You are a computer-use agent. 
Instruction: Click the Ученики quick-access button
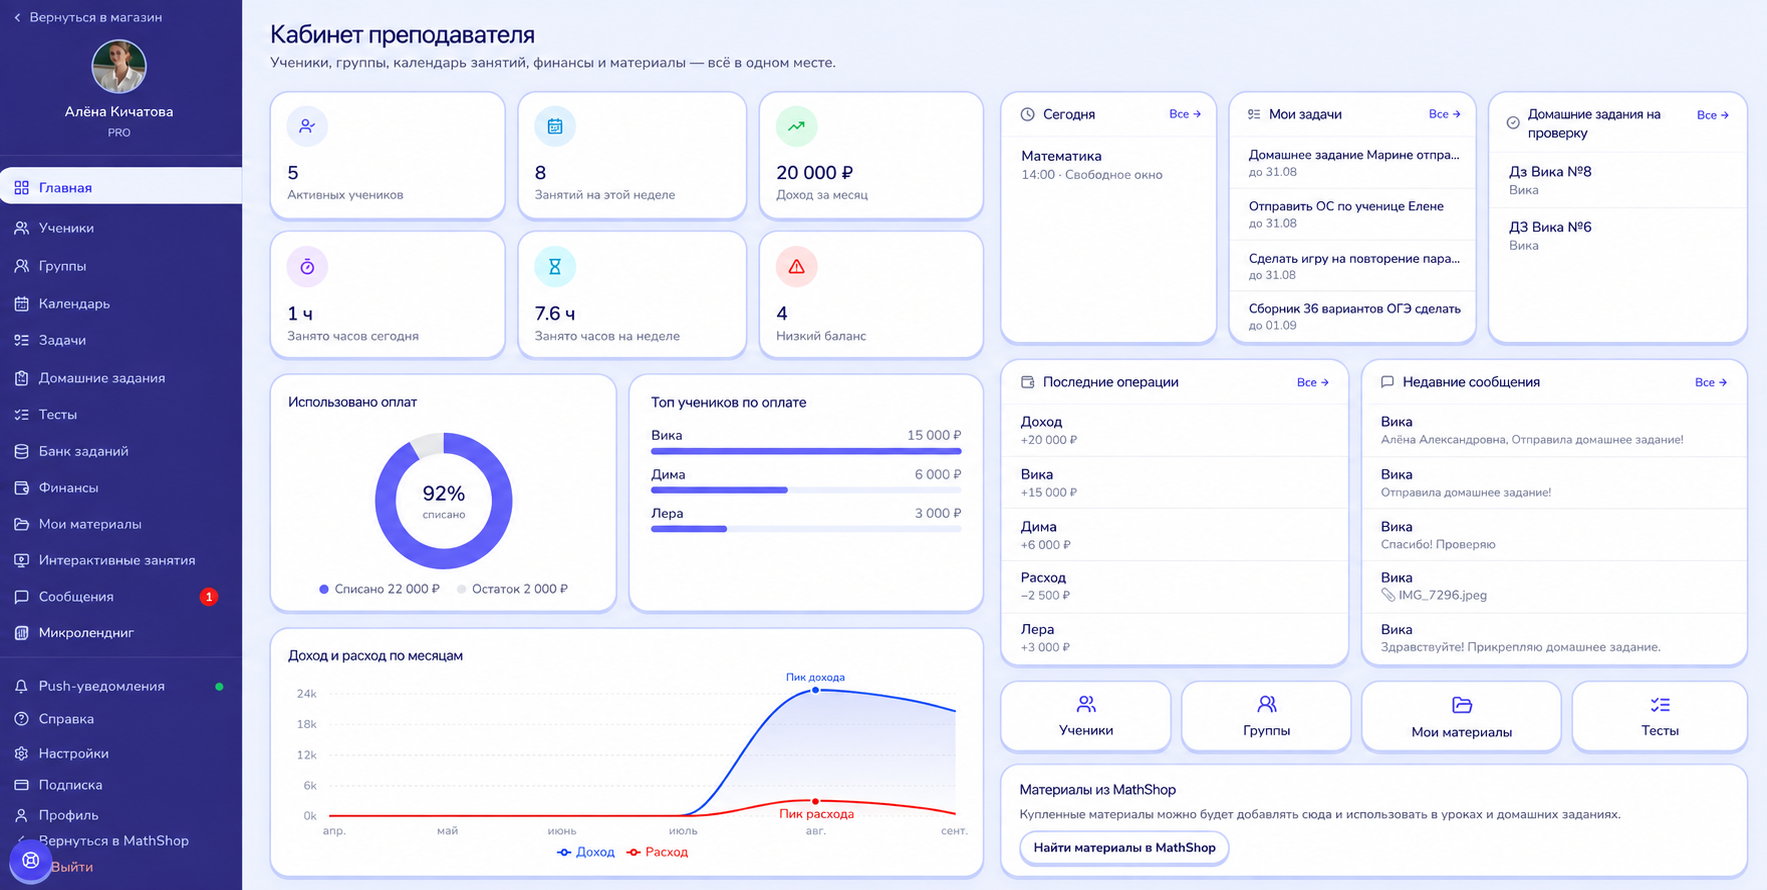point(1086,716)
